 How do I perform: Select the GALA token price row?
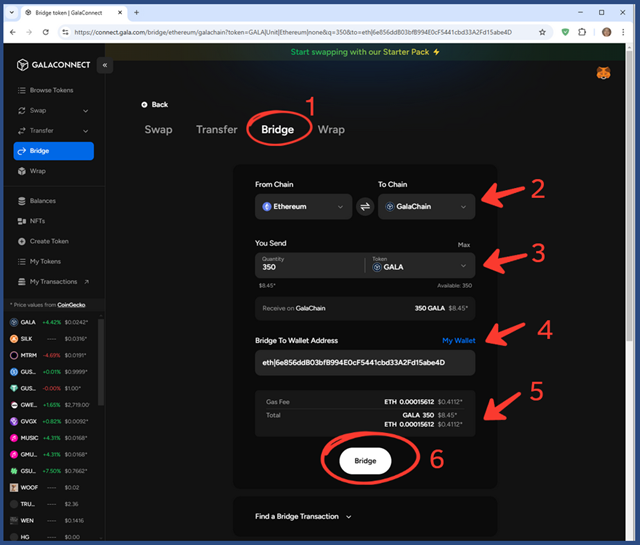(x=49, y=323)
